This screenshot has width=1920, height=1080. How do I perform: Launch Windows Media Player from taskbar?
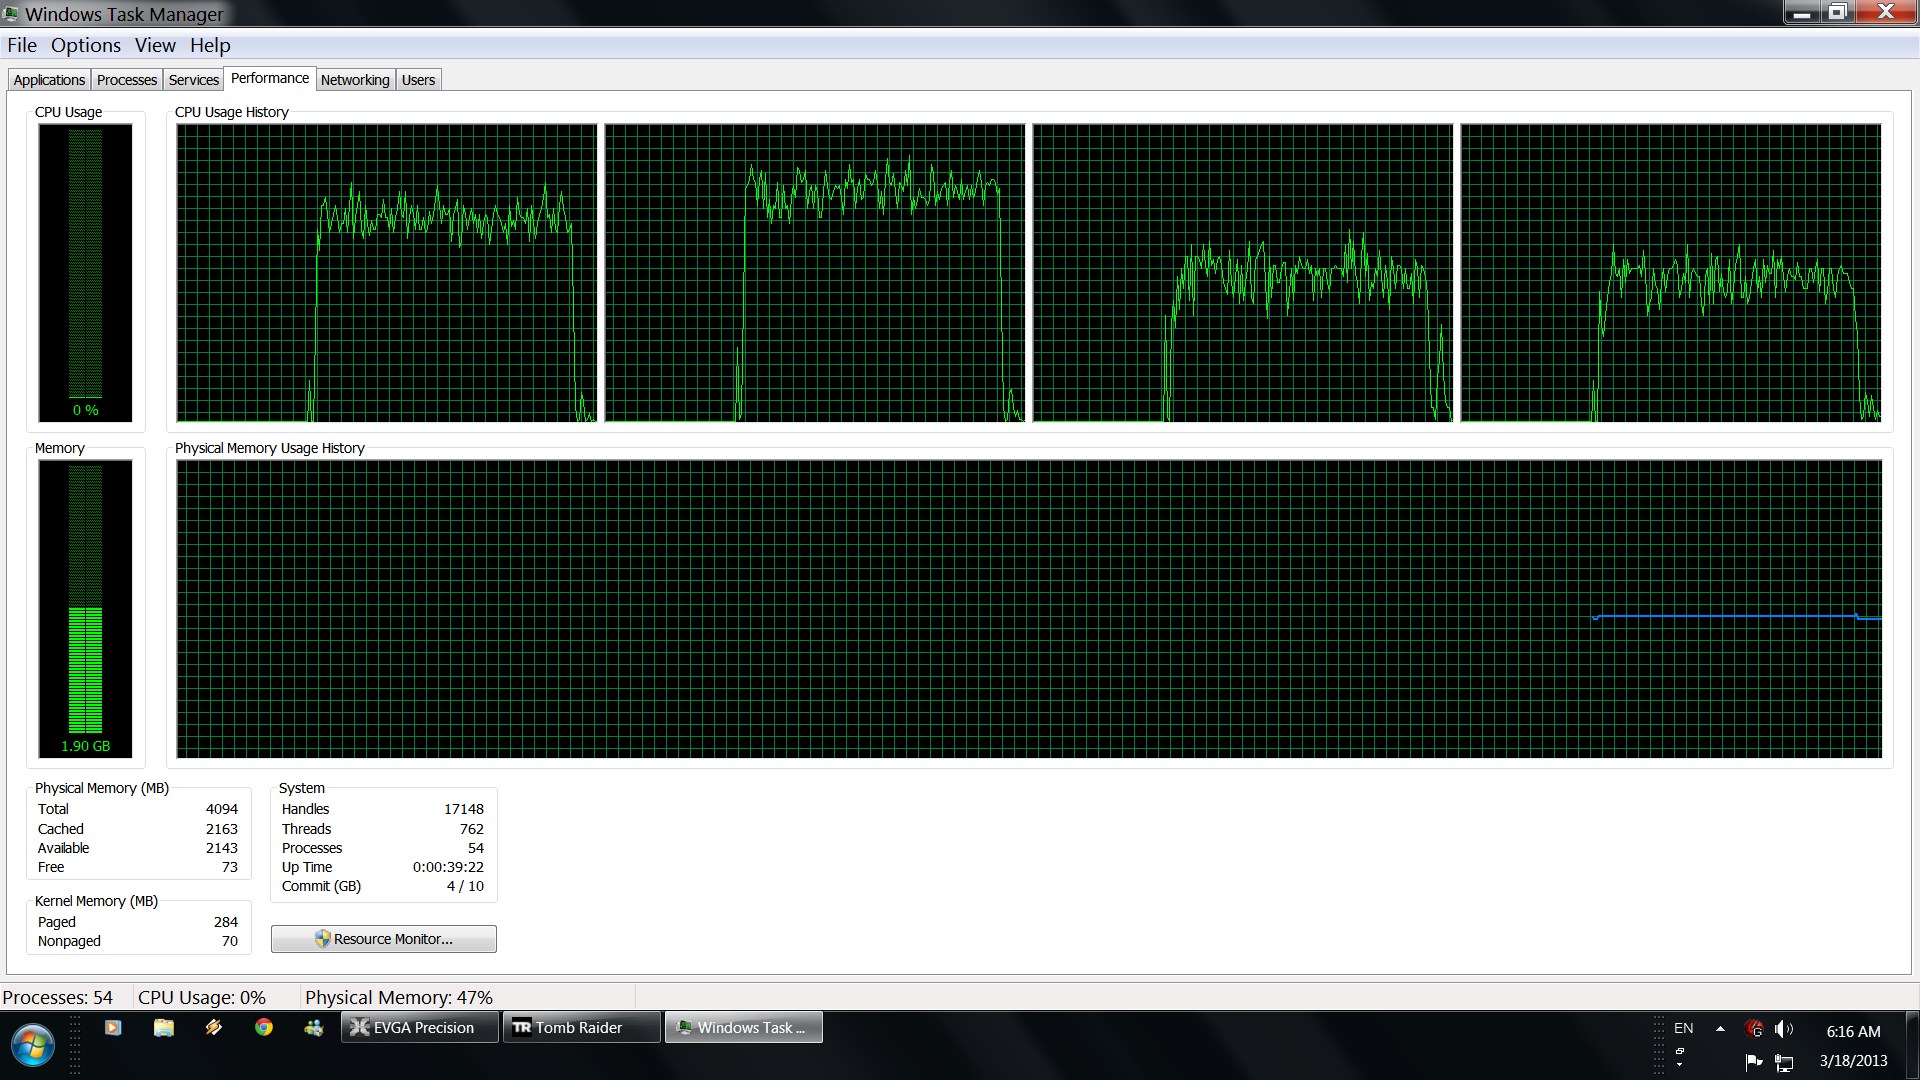pos(113,1027)
